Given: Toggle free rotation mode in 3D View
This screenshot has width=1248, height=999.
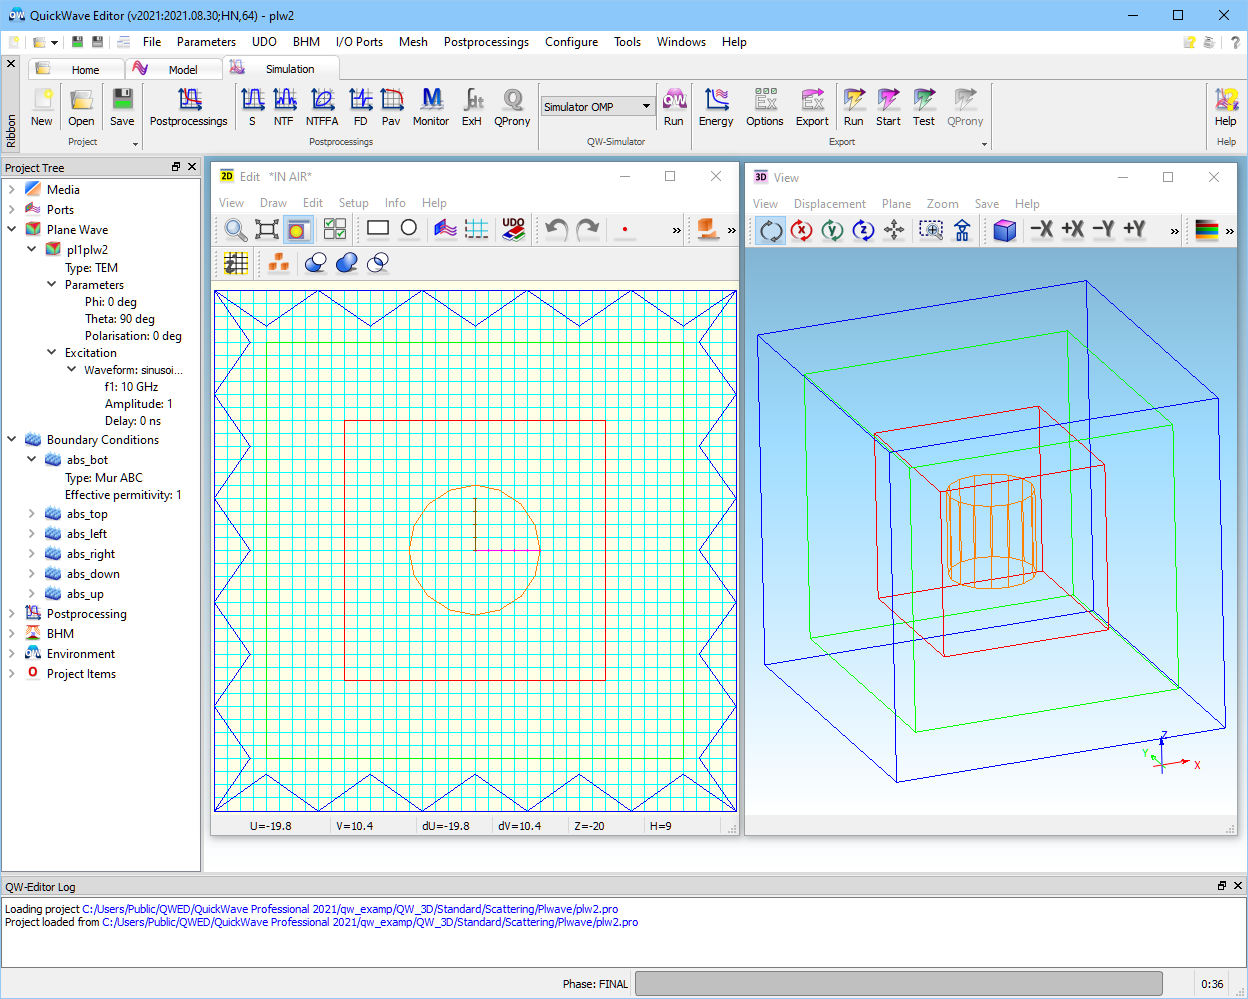Looking at the screenshot, I should tap(771, 231).
